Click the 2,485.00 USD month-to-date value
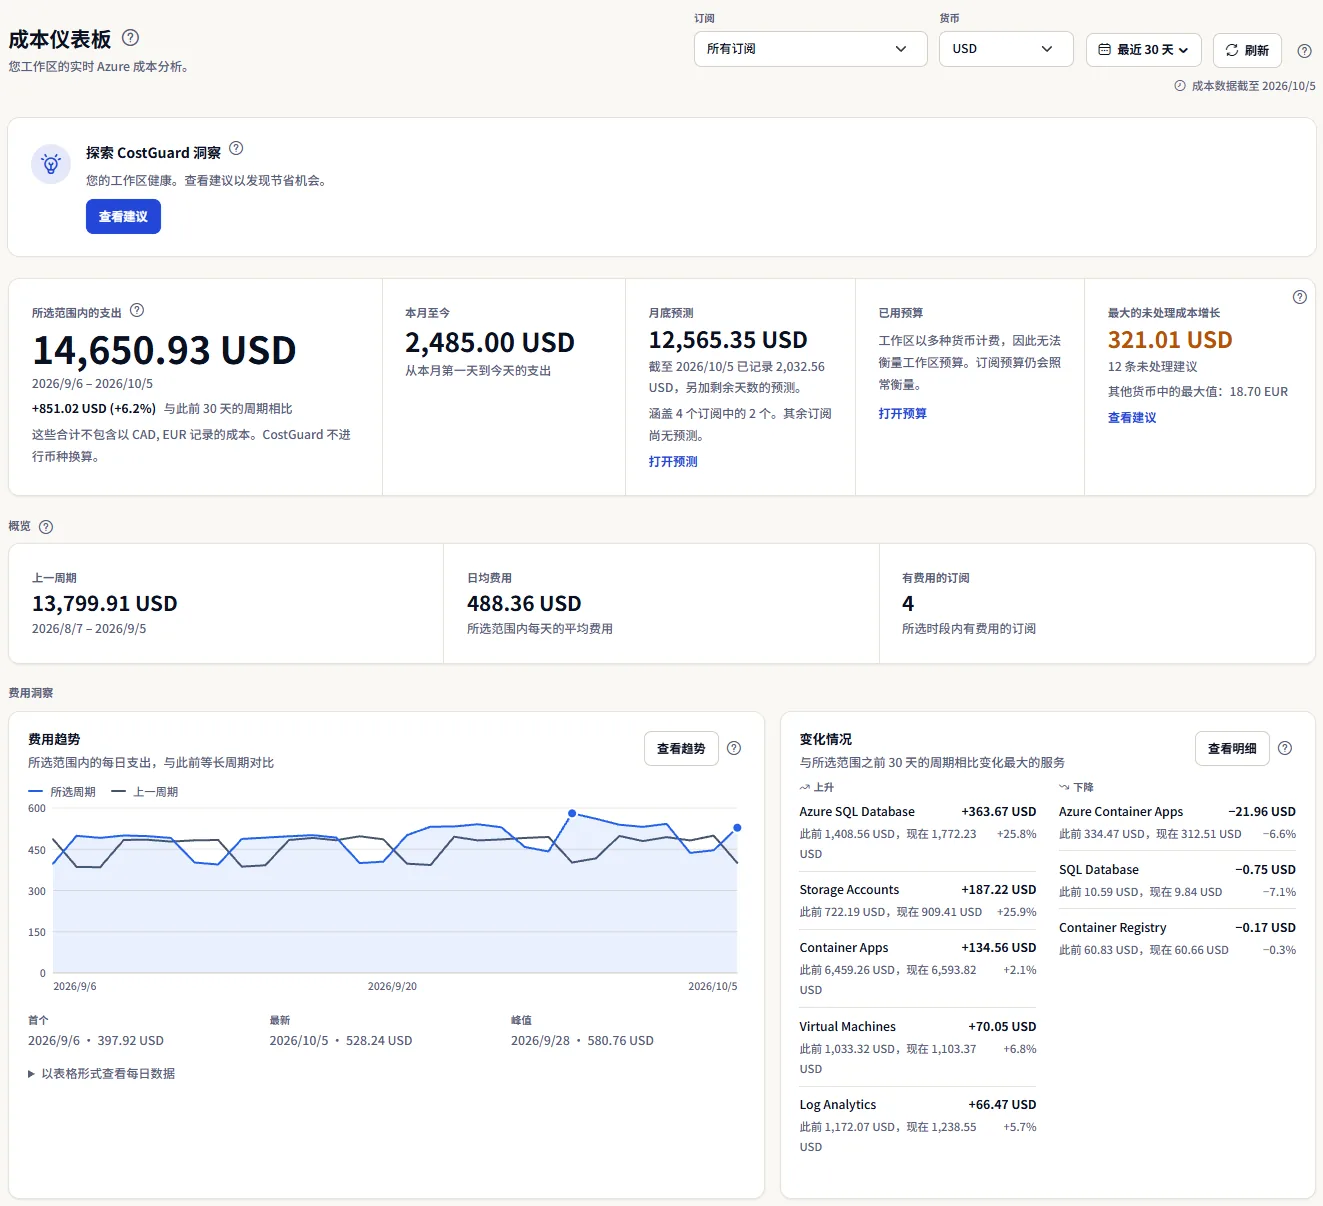This screenshot has height=1206, width=1323. [x=490, y=343]
